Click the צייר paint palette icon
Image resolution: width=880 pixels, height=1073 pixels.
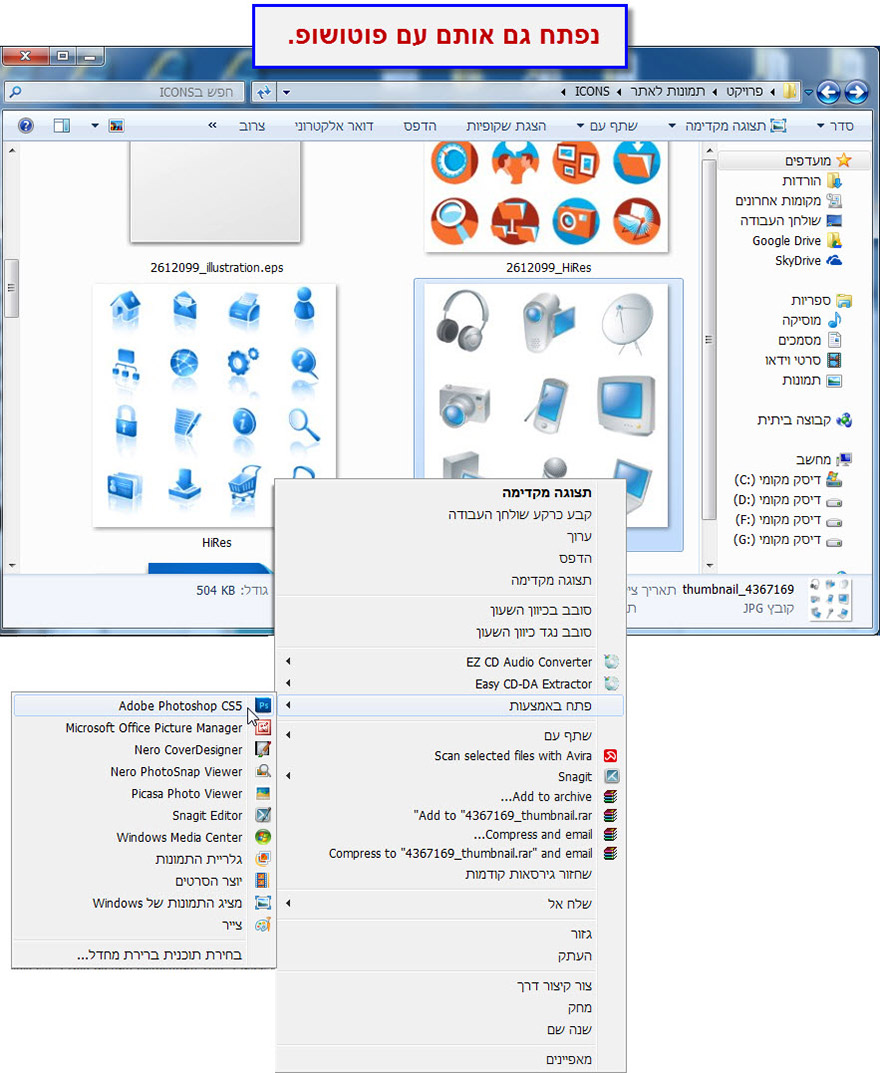(263, 925)
